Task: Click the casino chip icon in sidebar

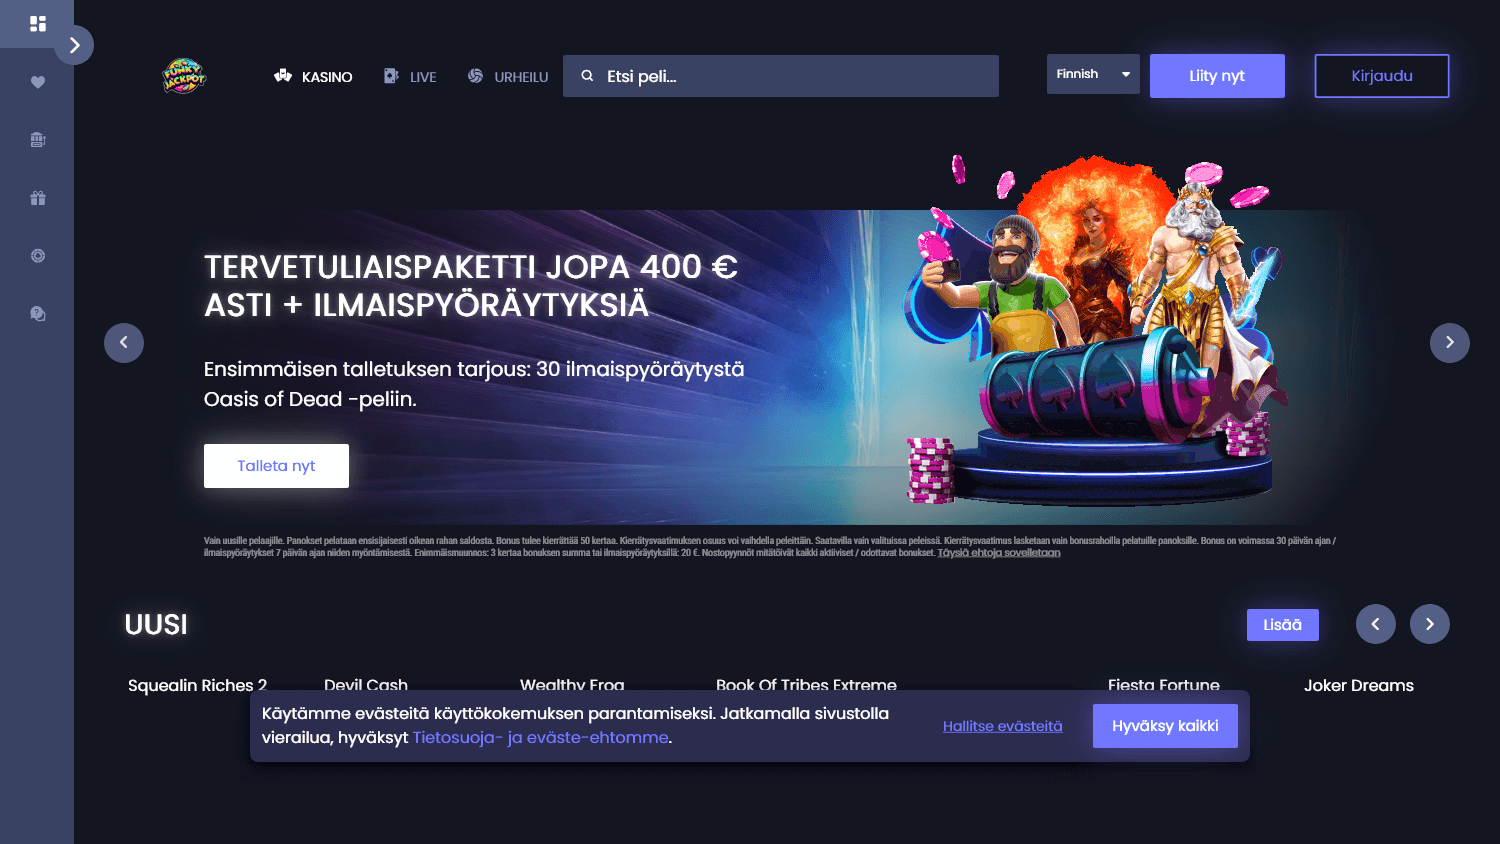Action: pos(37,256)
